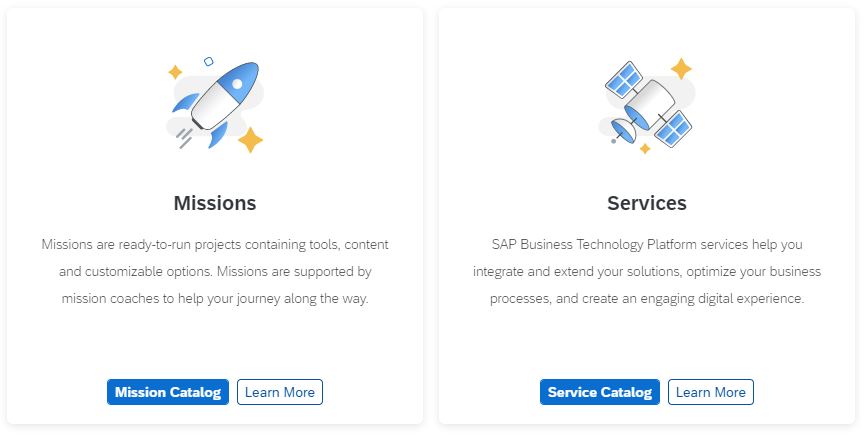This screenshot has height=435, width=868.
Task: Click the small blue square above the rocket
Action: pyautogui.click(x=209, y=61)
